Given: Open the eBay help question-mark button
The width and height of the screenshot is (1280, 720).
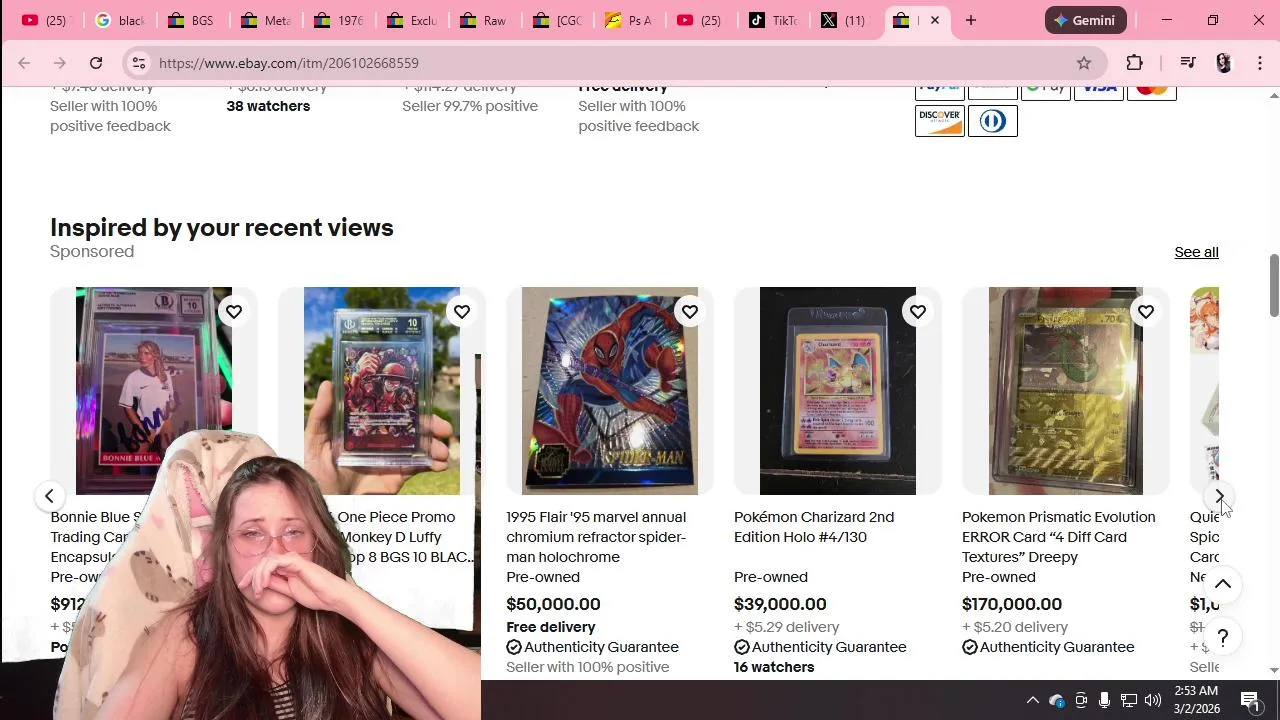Looking at the screenshot, I should 1222,638.
